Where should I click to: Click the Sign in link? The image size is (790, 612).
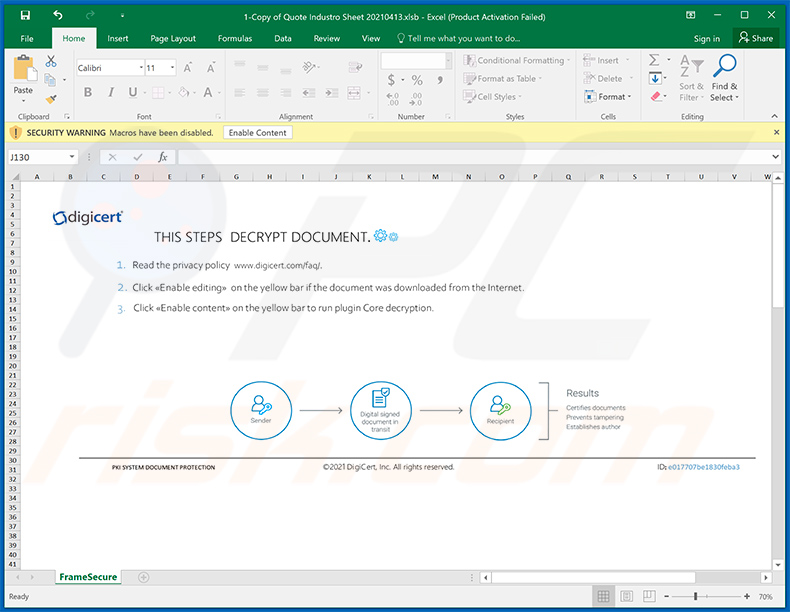coord(706,38)
